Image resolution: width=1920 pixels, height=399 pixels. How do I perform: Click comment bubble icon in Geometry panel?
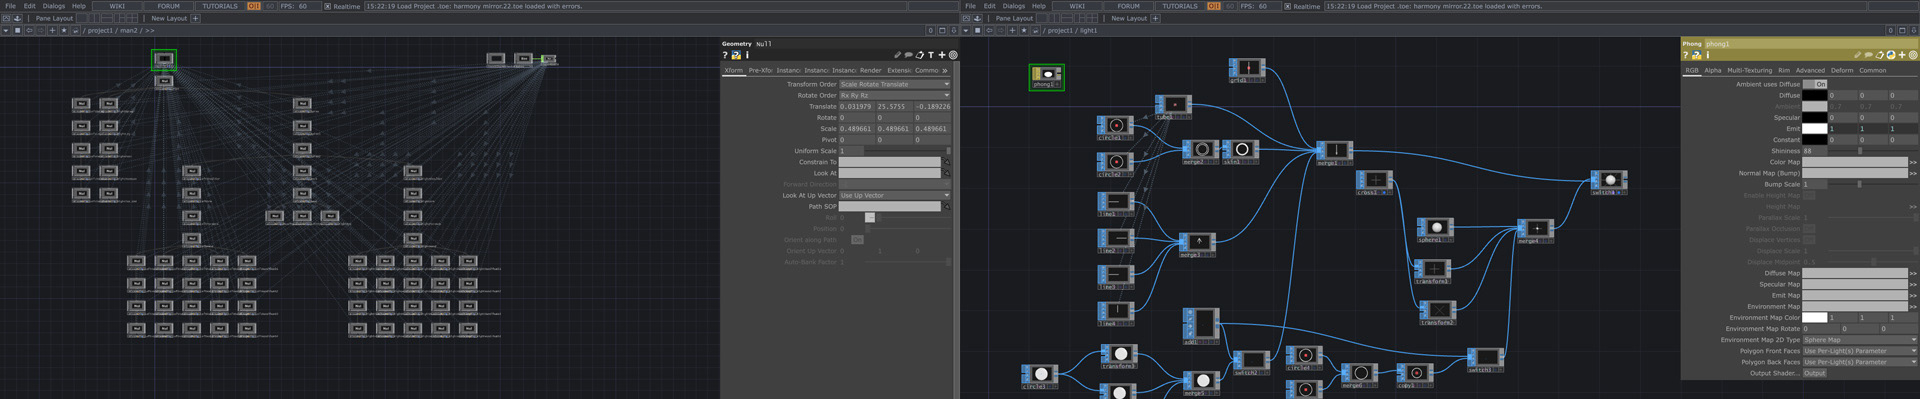pyautogui.click(x=909, y=56)
